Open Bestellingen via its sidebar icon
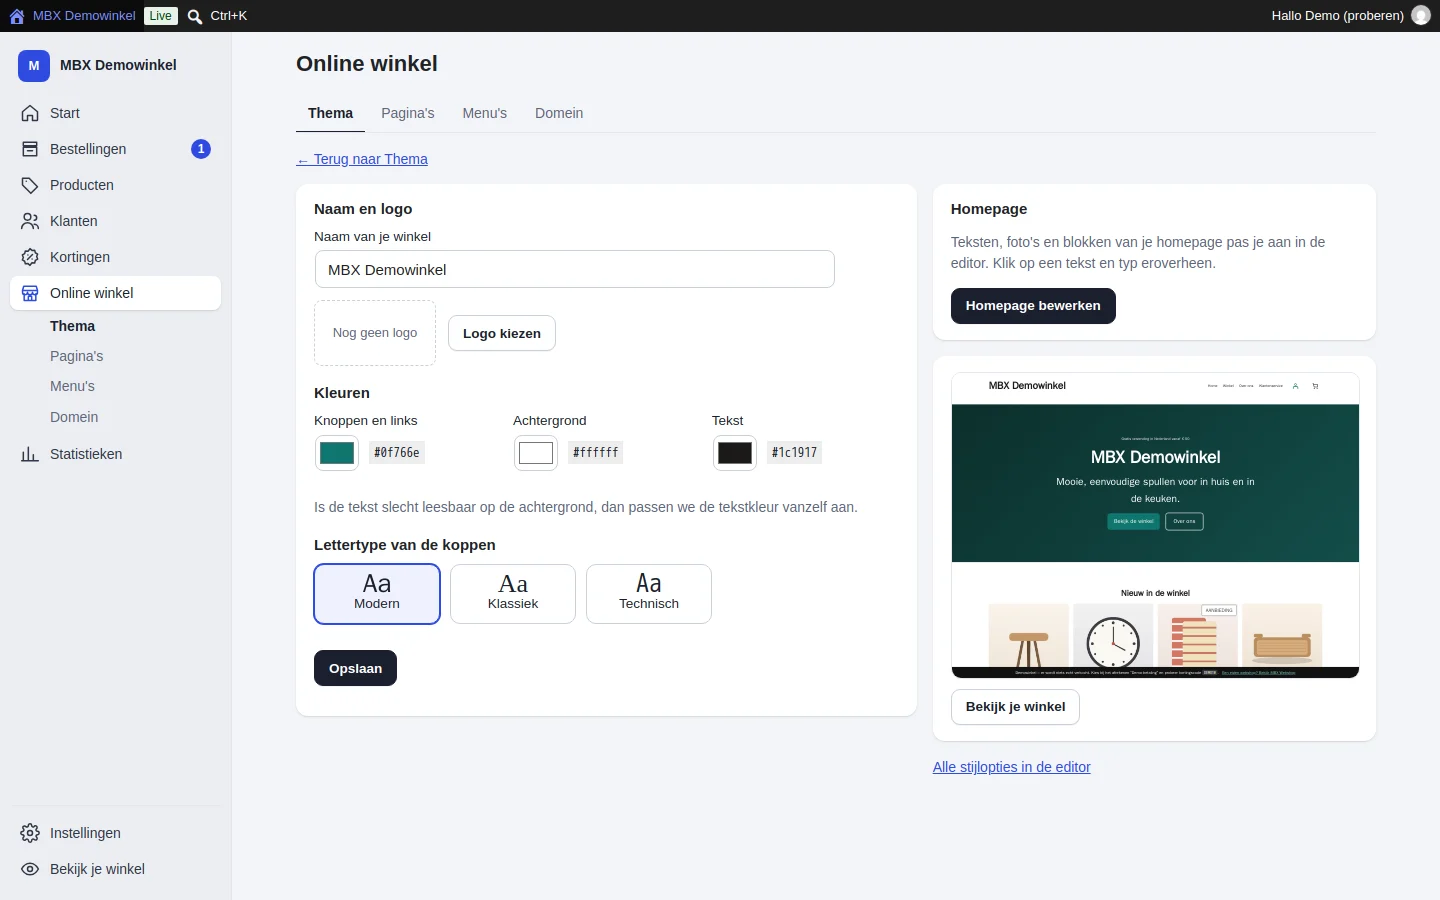Viewport: 1440px width, 900px height. coord(30,149)
